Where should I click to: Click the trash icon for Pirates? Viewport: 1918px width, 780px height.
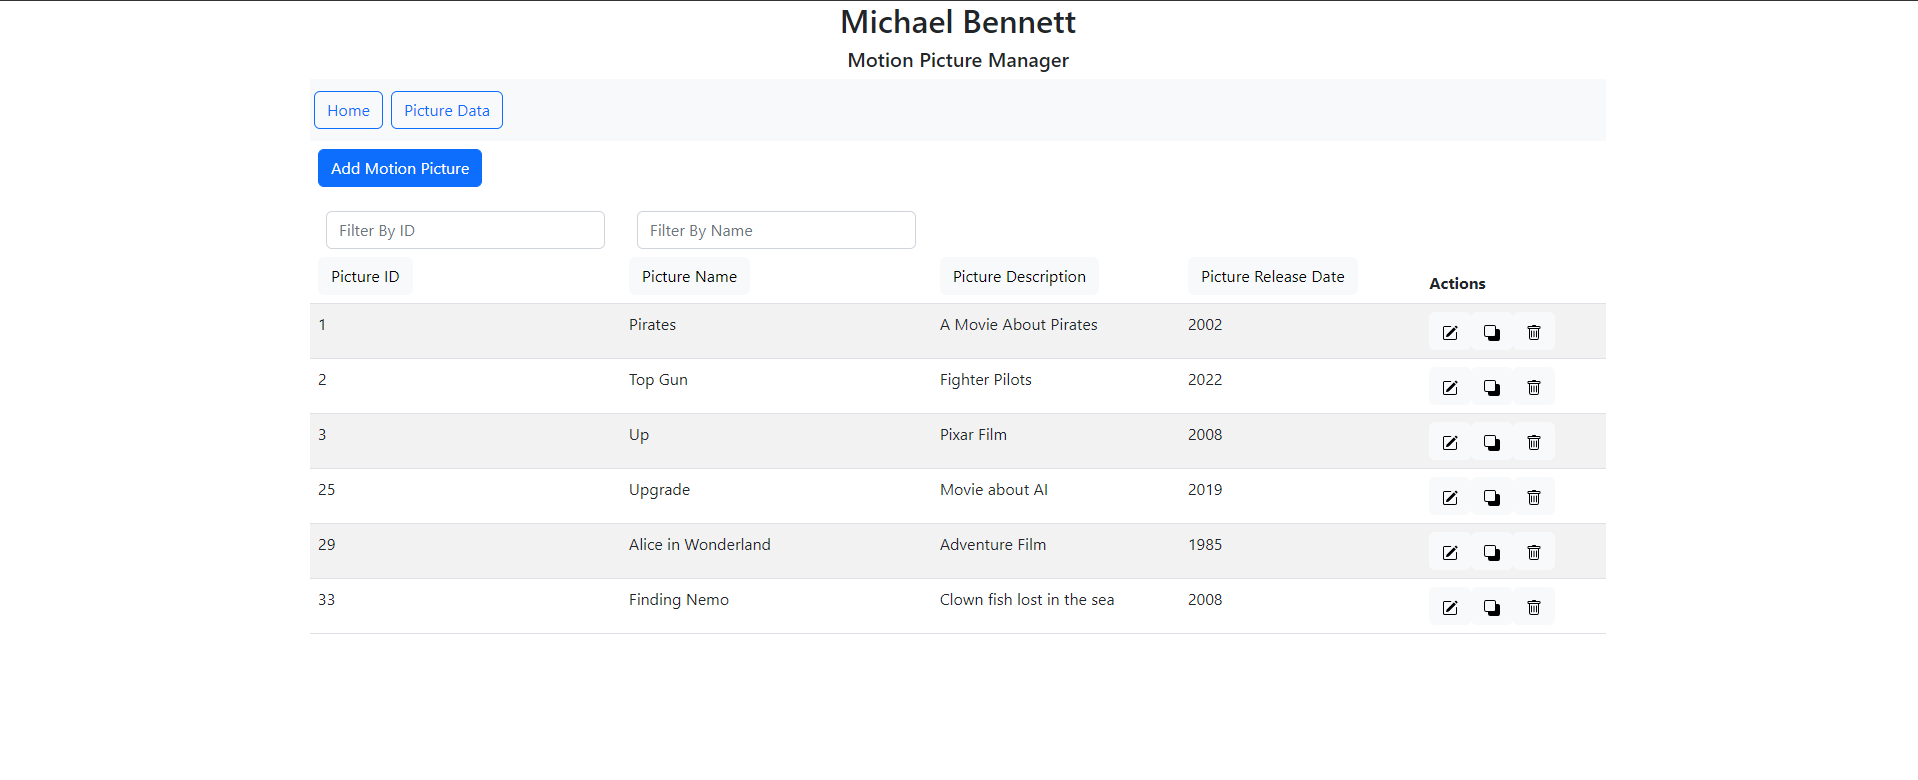[x=1533, y=333]
